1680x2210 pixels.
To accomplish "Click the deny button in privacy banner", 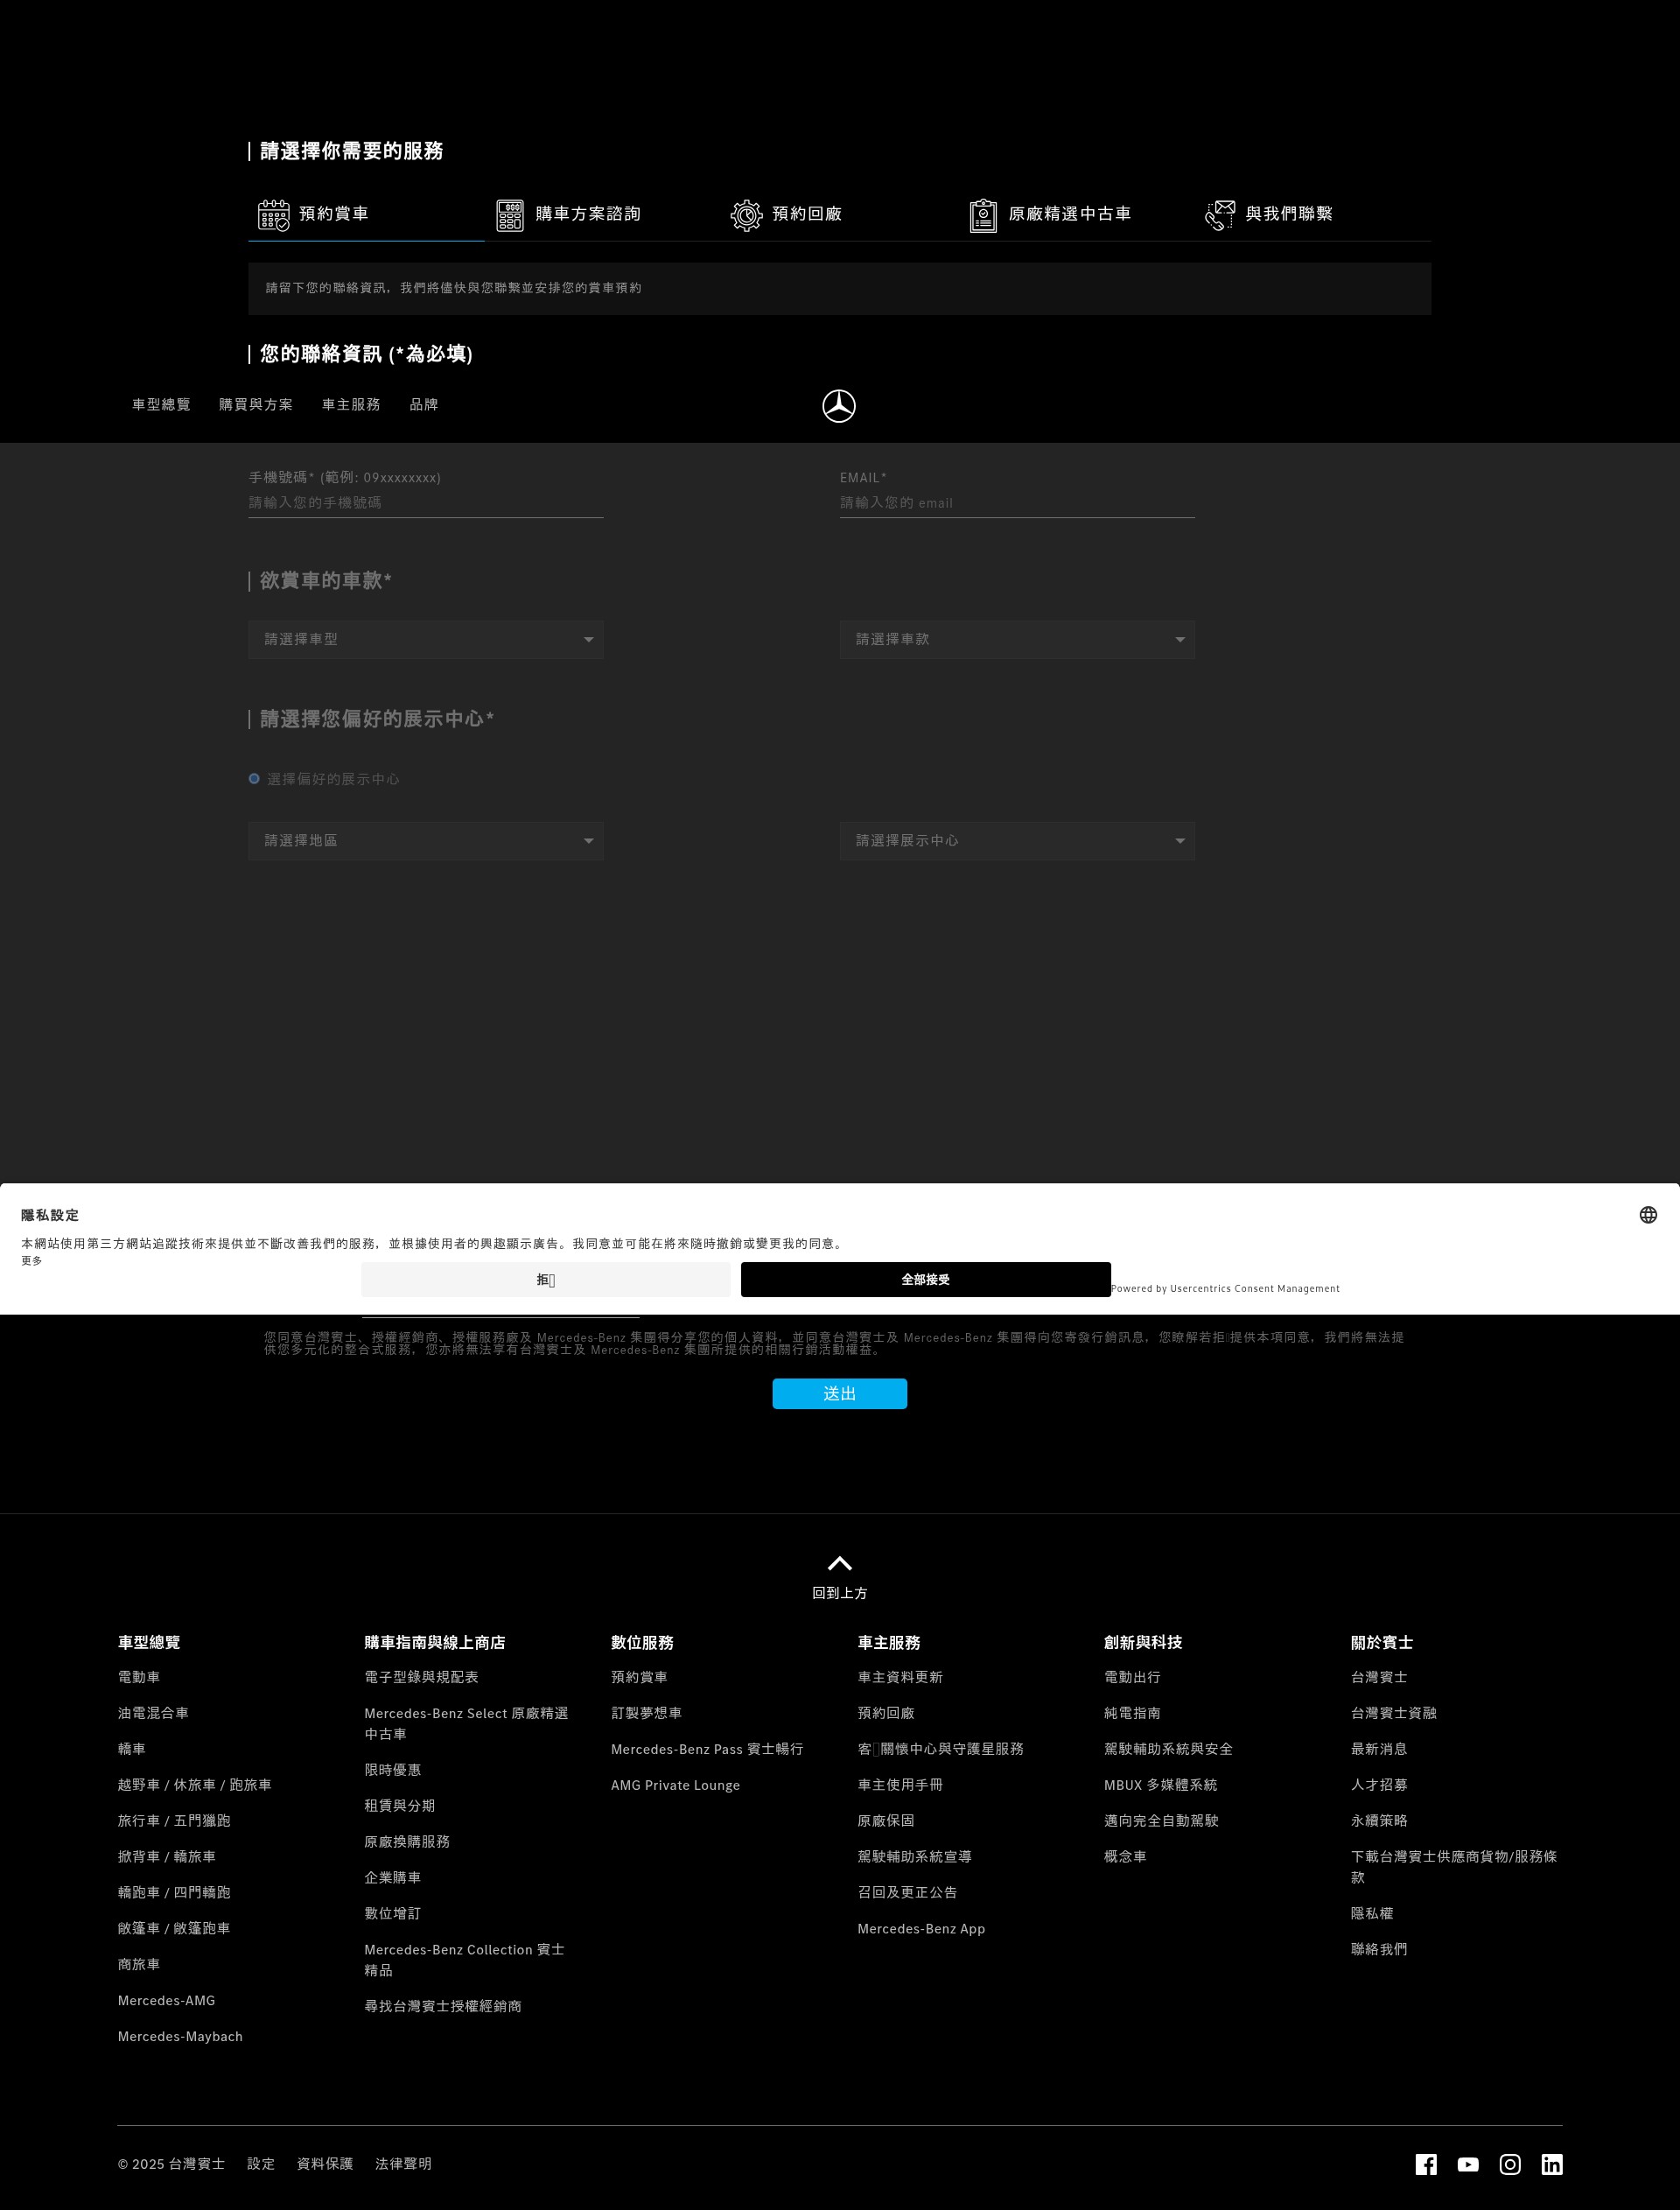I will 546,1280.
